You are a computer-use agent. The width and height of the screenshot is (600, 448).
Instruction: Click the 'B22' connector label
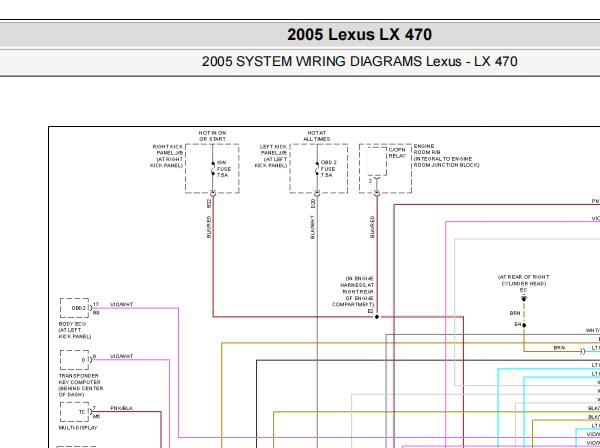[x=209, y=204]
